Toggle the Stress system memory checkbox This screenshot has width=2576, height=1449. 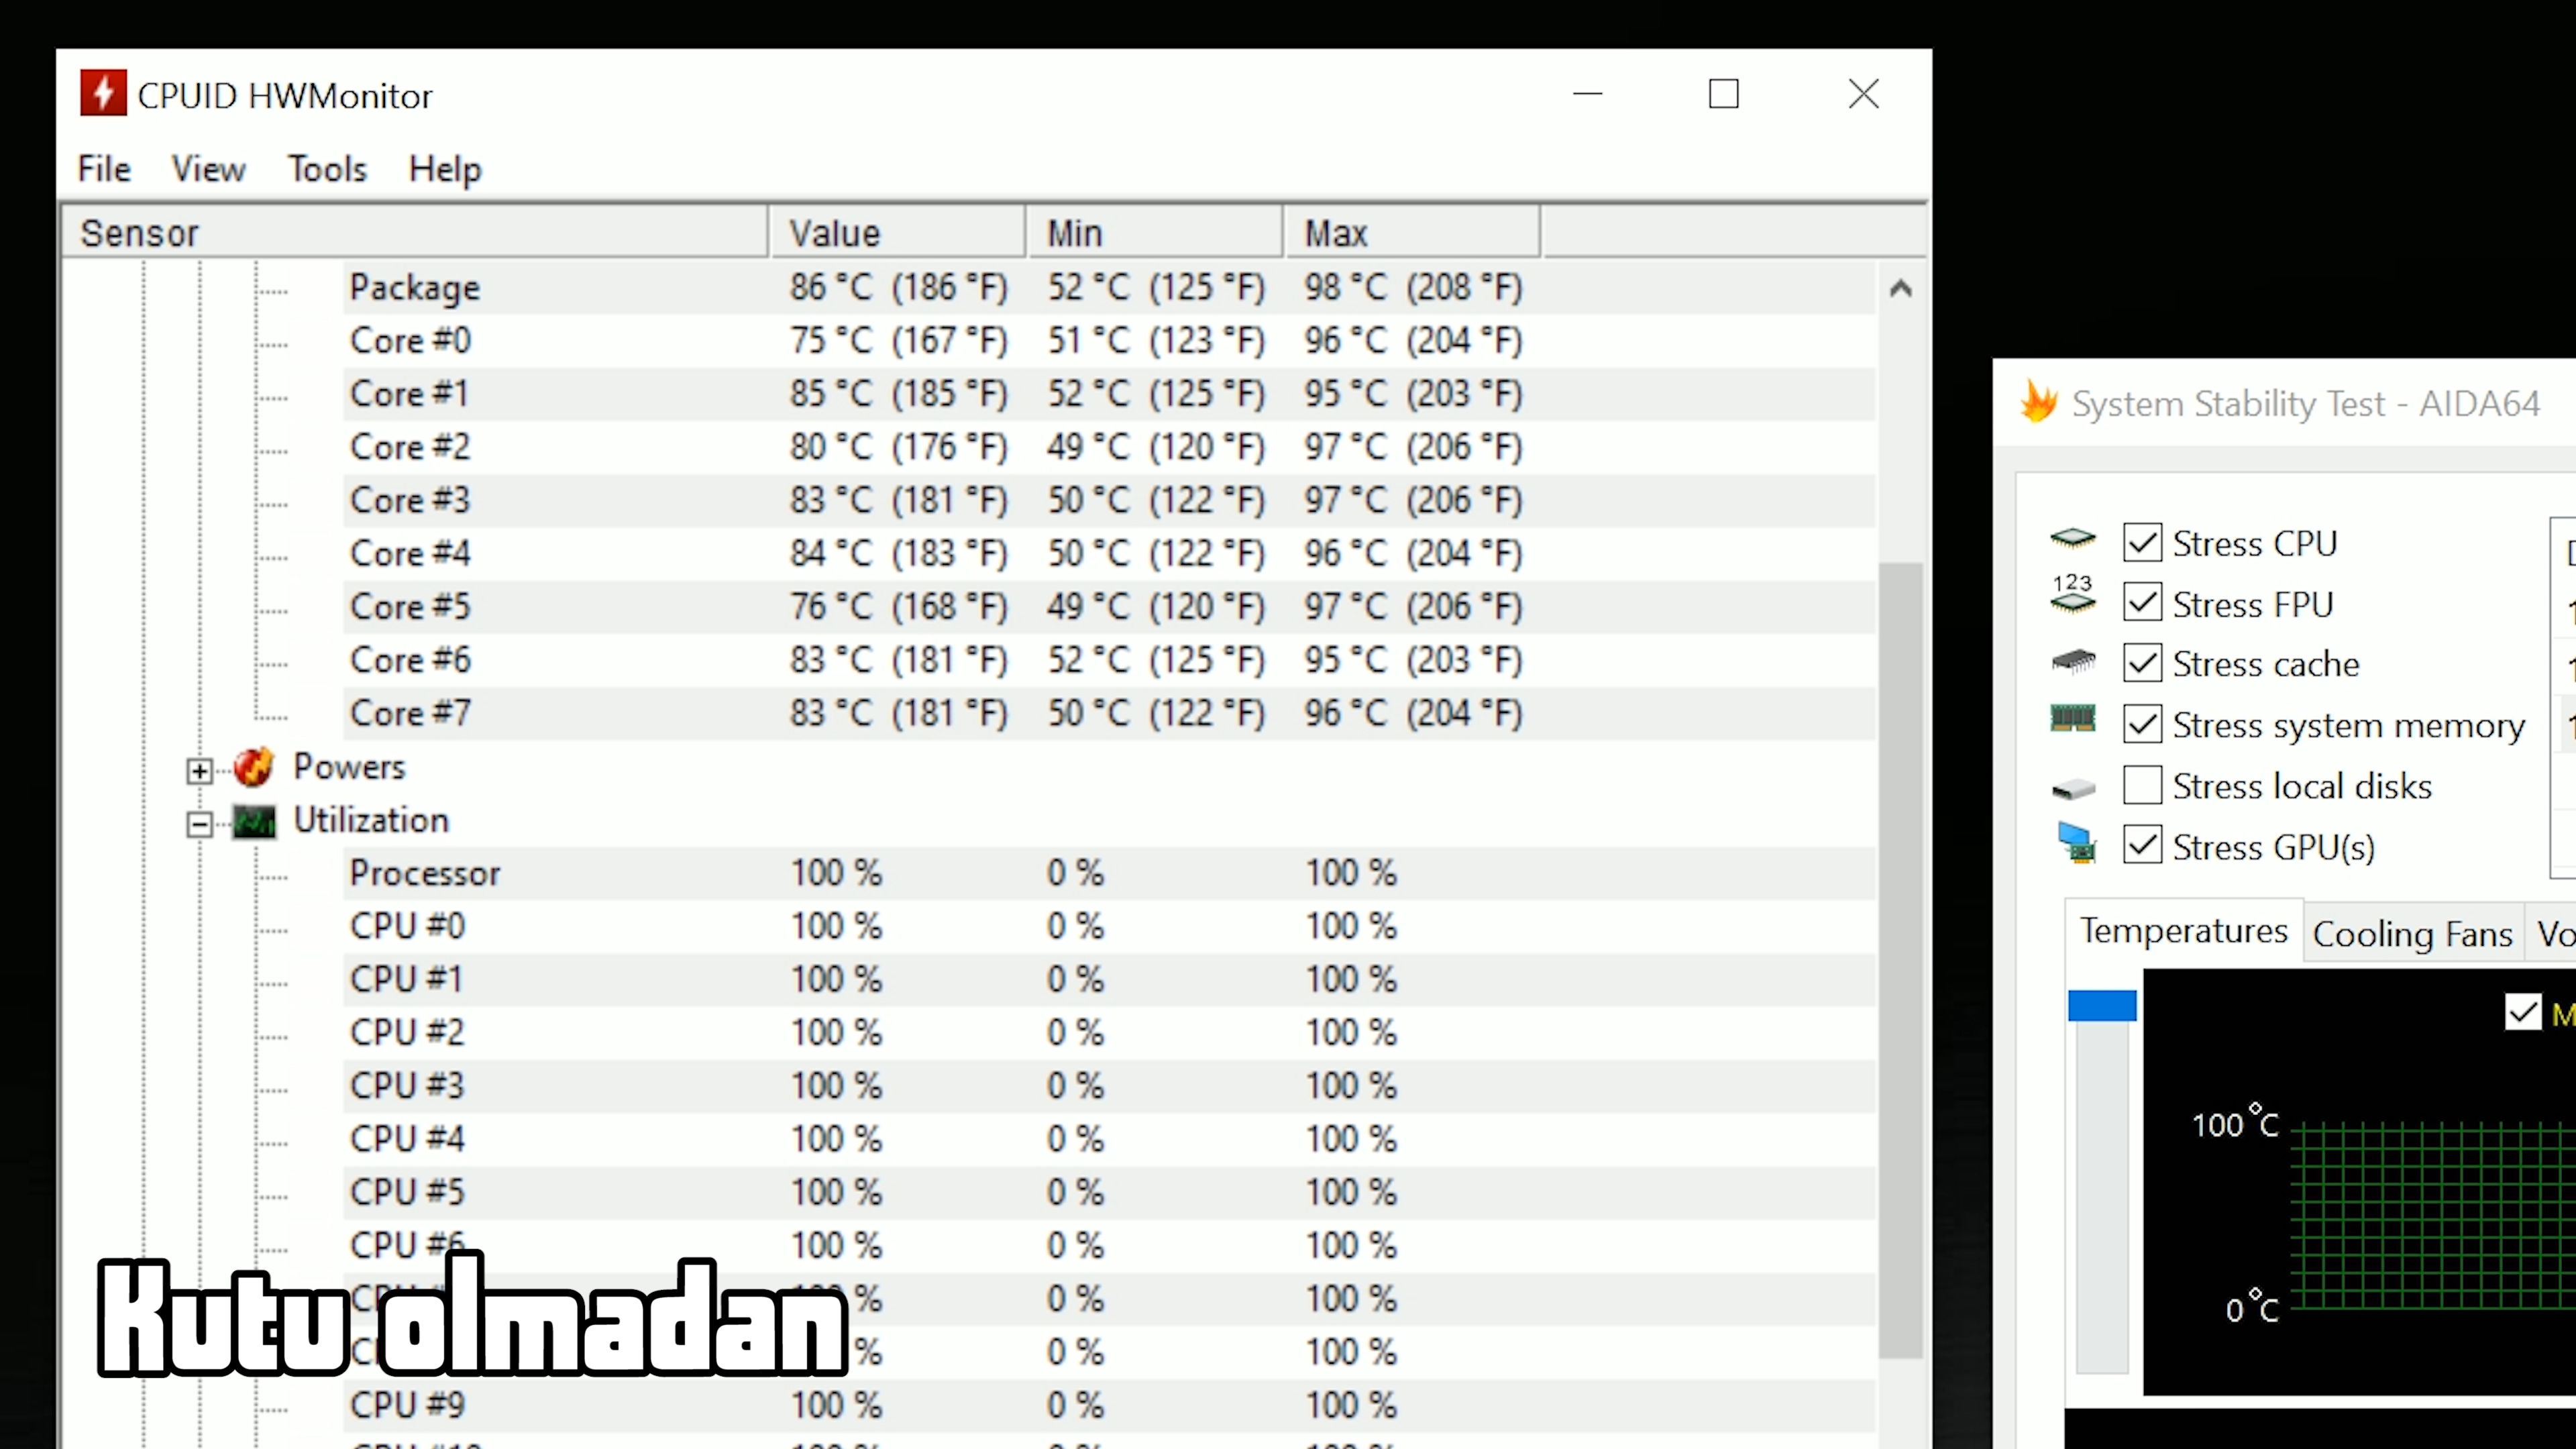(x=2142, y=724)
